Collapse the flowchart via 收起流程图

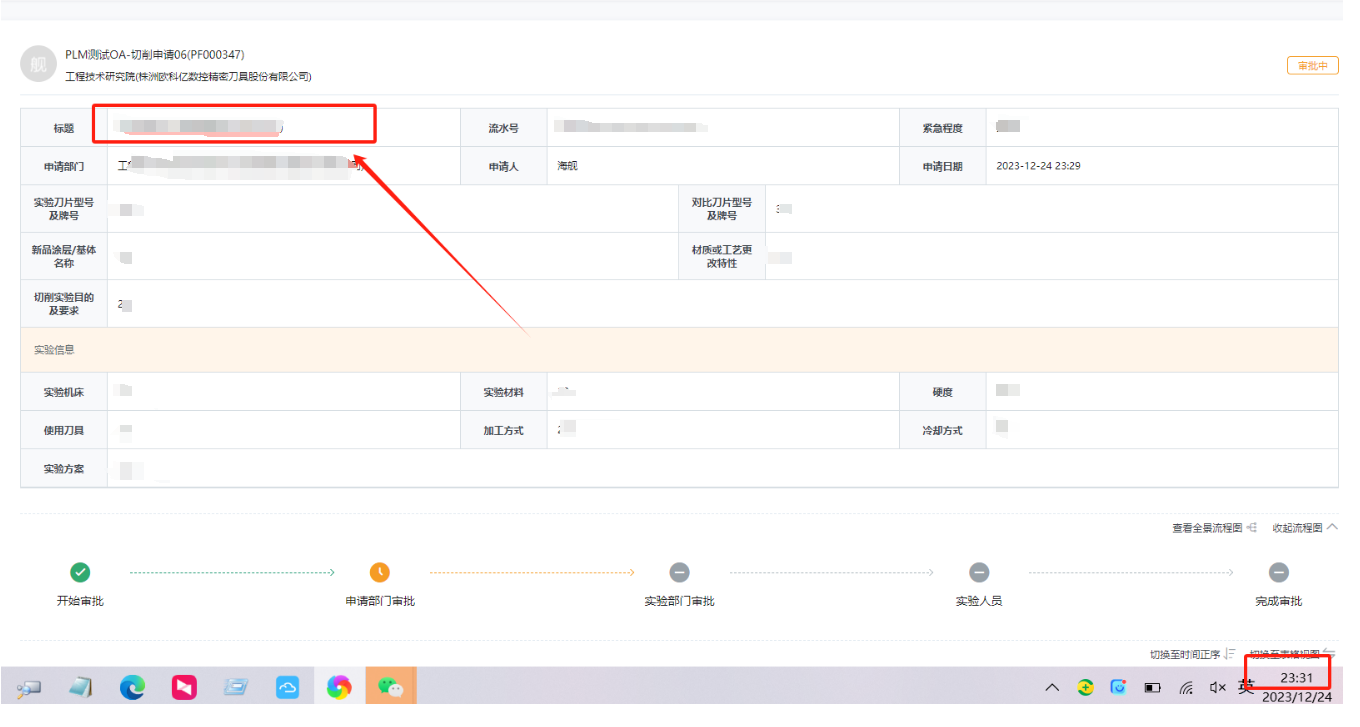[x=1305, y=527]
